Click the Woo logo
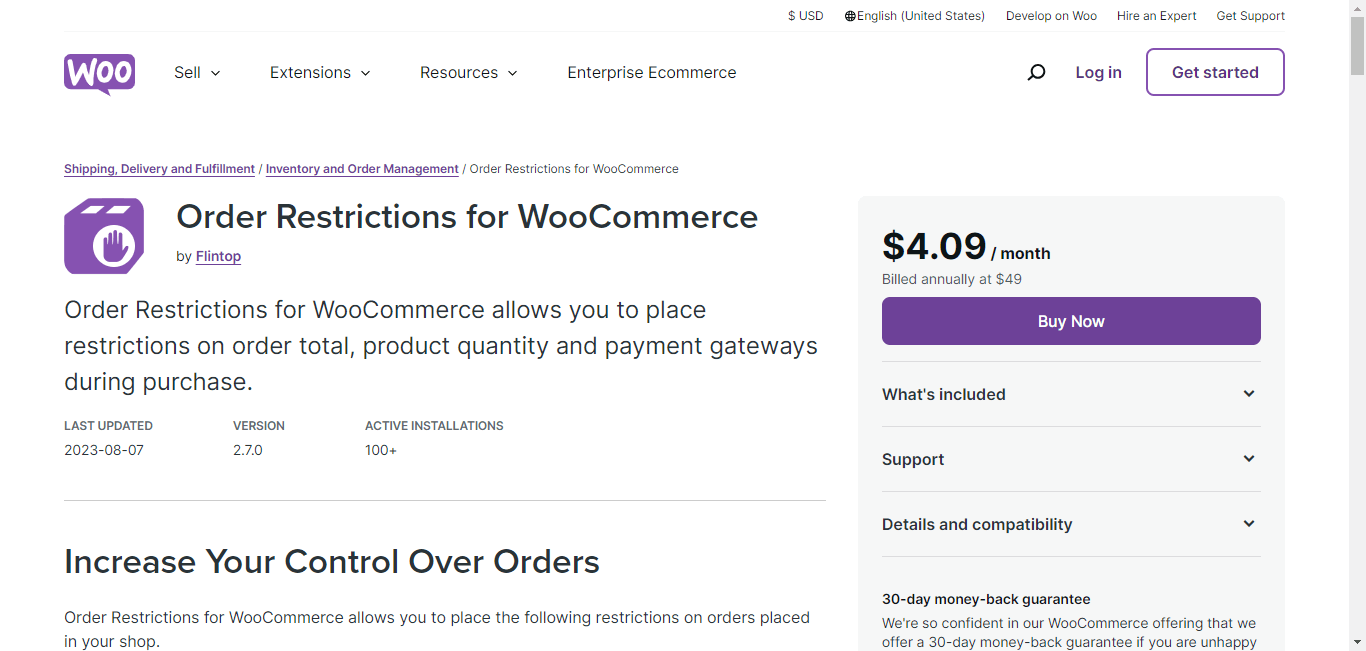 click(x=99, y=74)
